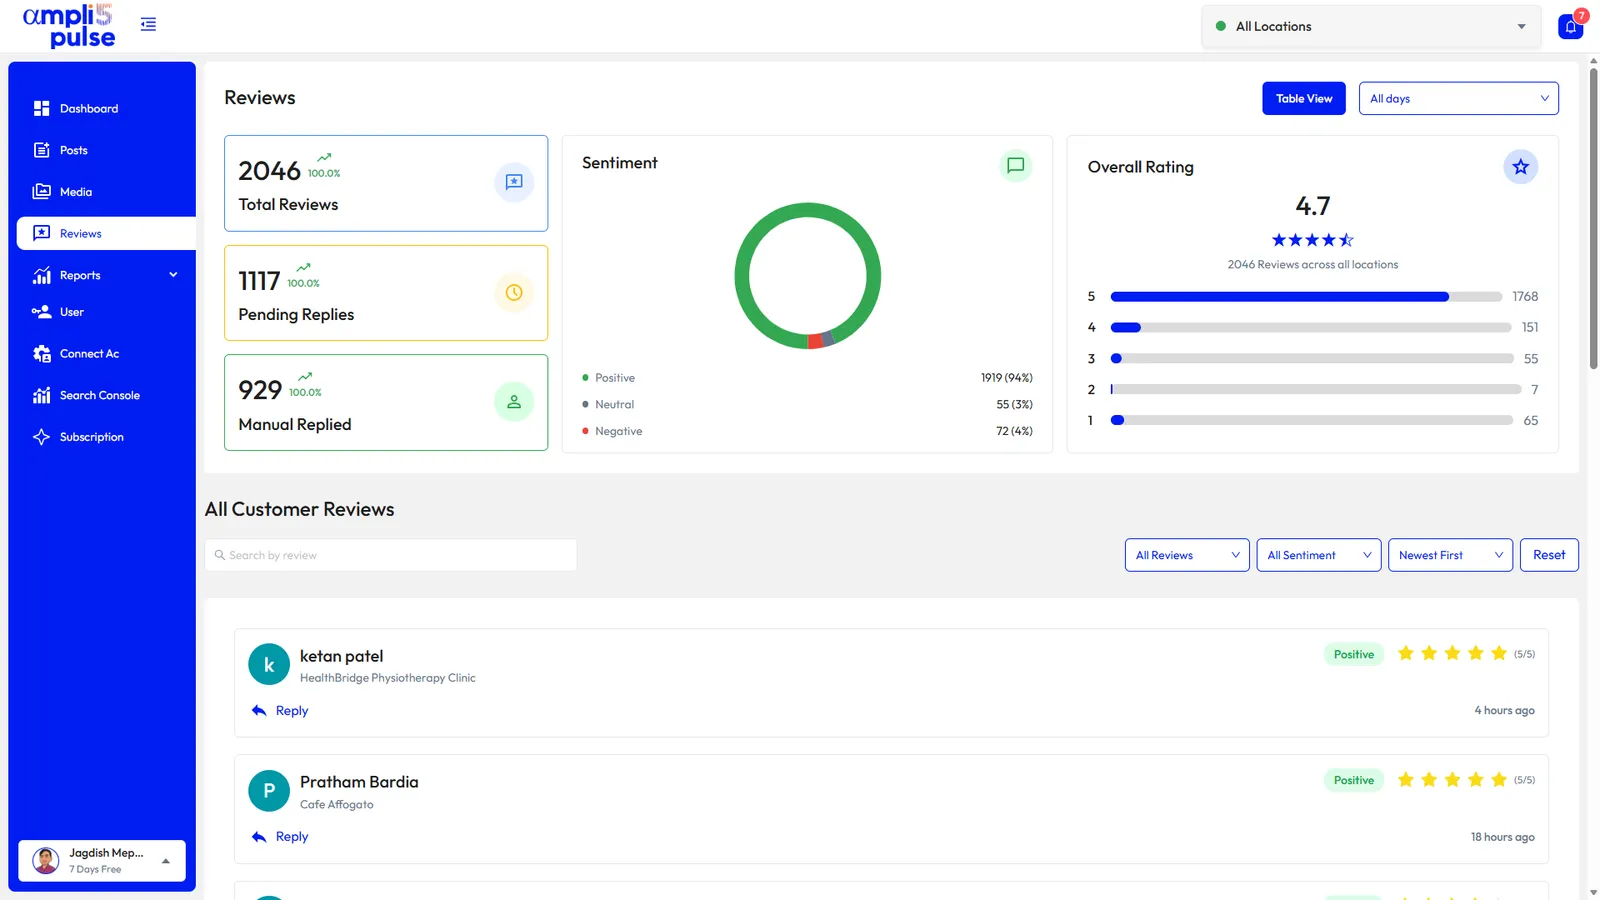Click the Connect Ac icon
Screen dimensions: 1600x900
pos(41,354)
